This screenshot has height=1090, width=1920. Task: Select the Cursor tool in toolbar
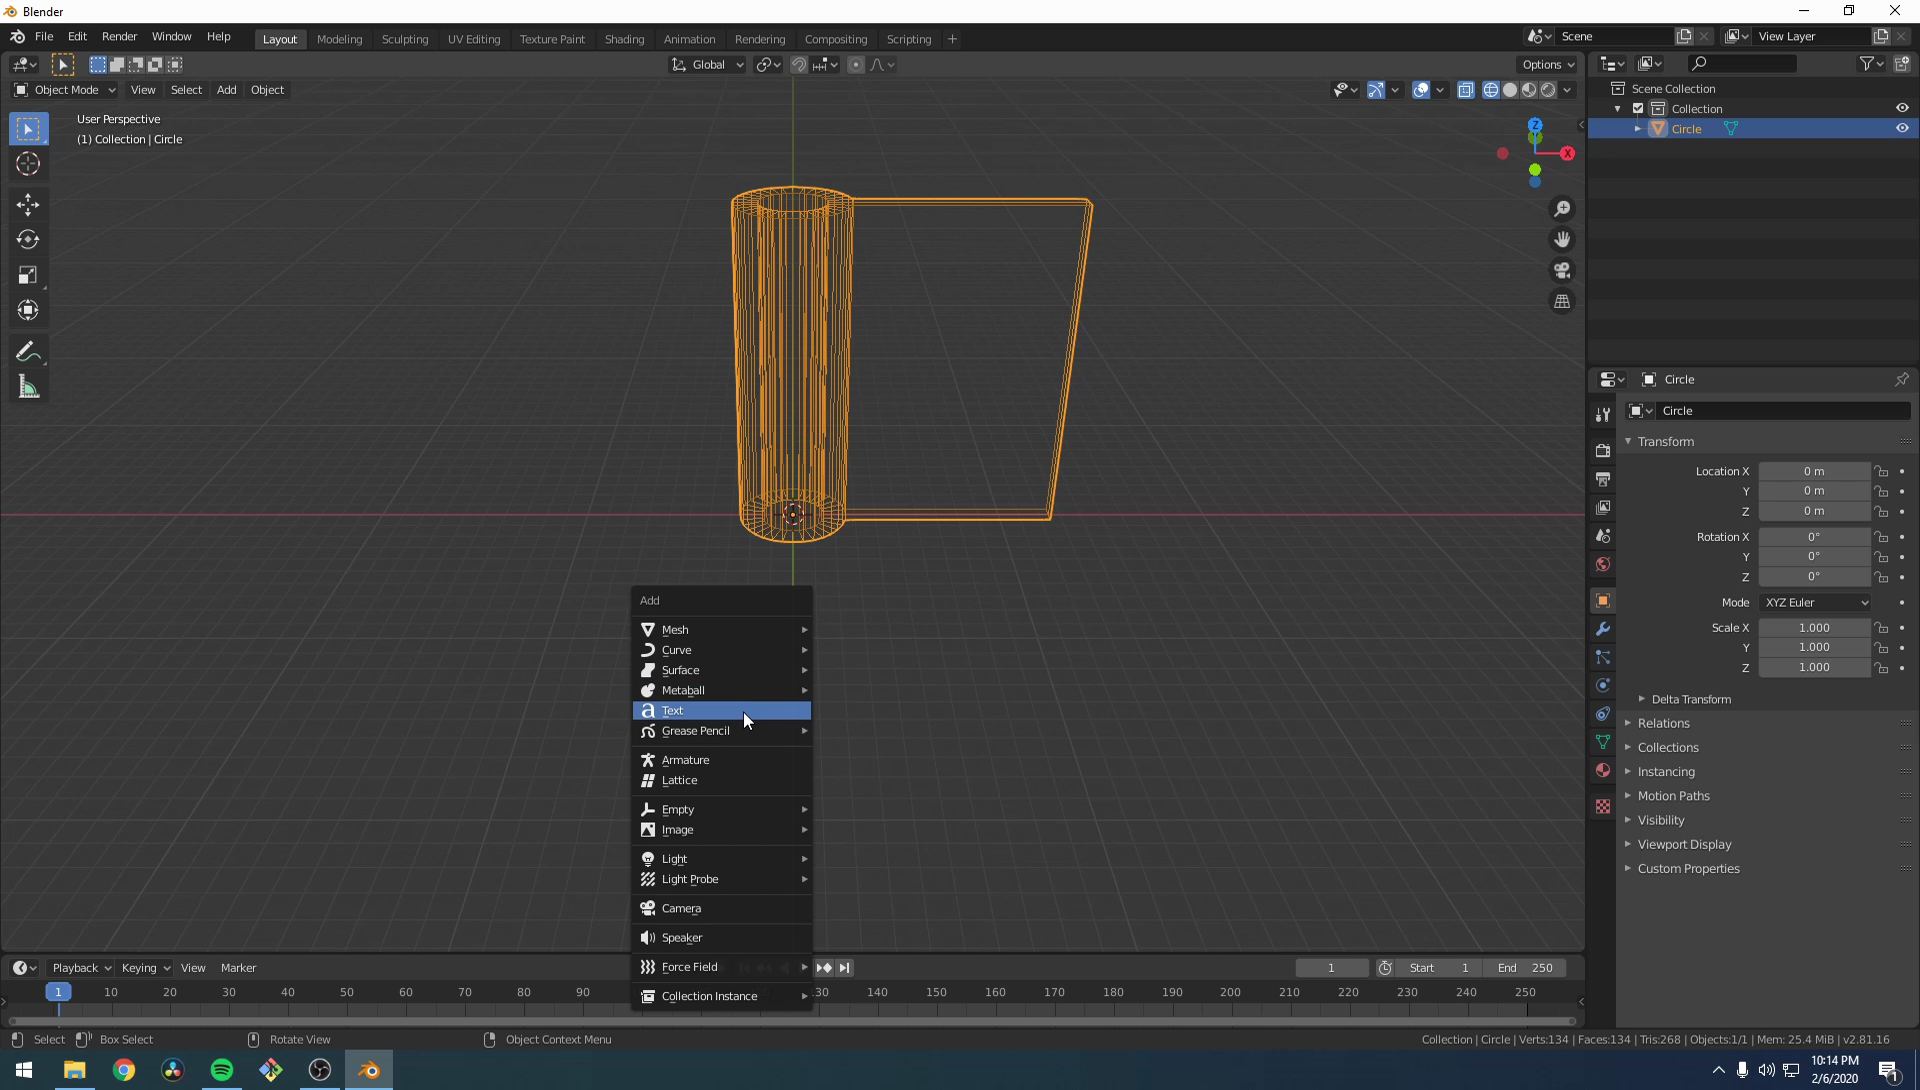[x=28, y=164]
